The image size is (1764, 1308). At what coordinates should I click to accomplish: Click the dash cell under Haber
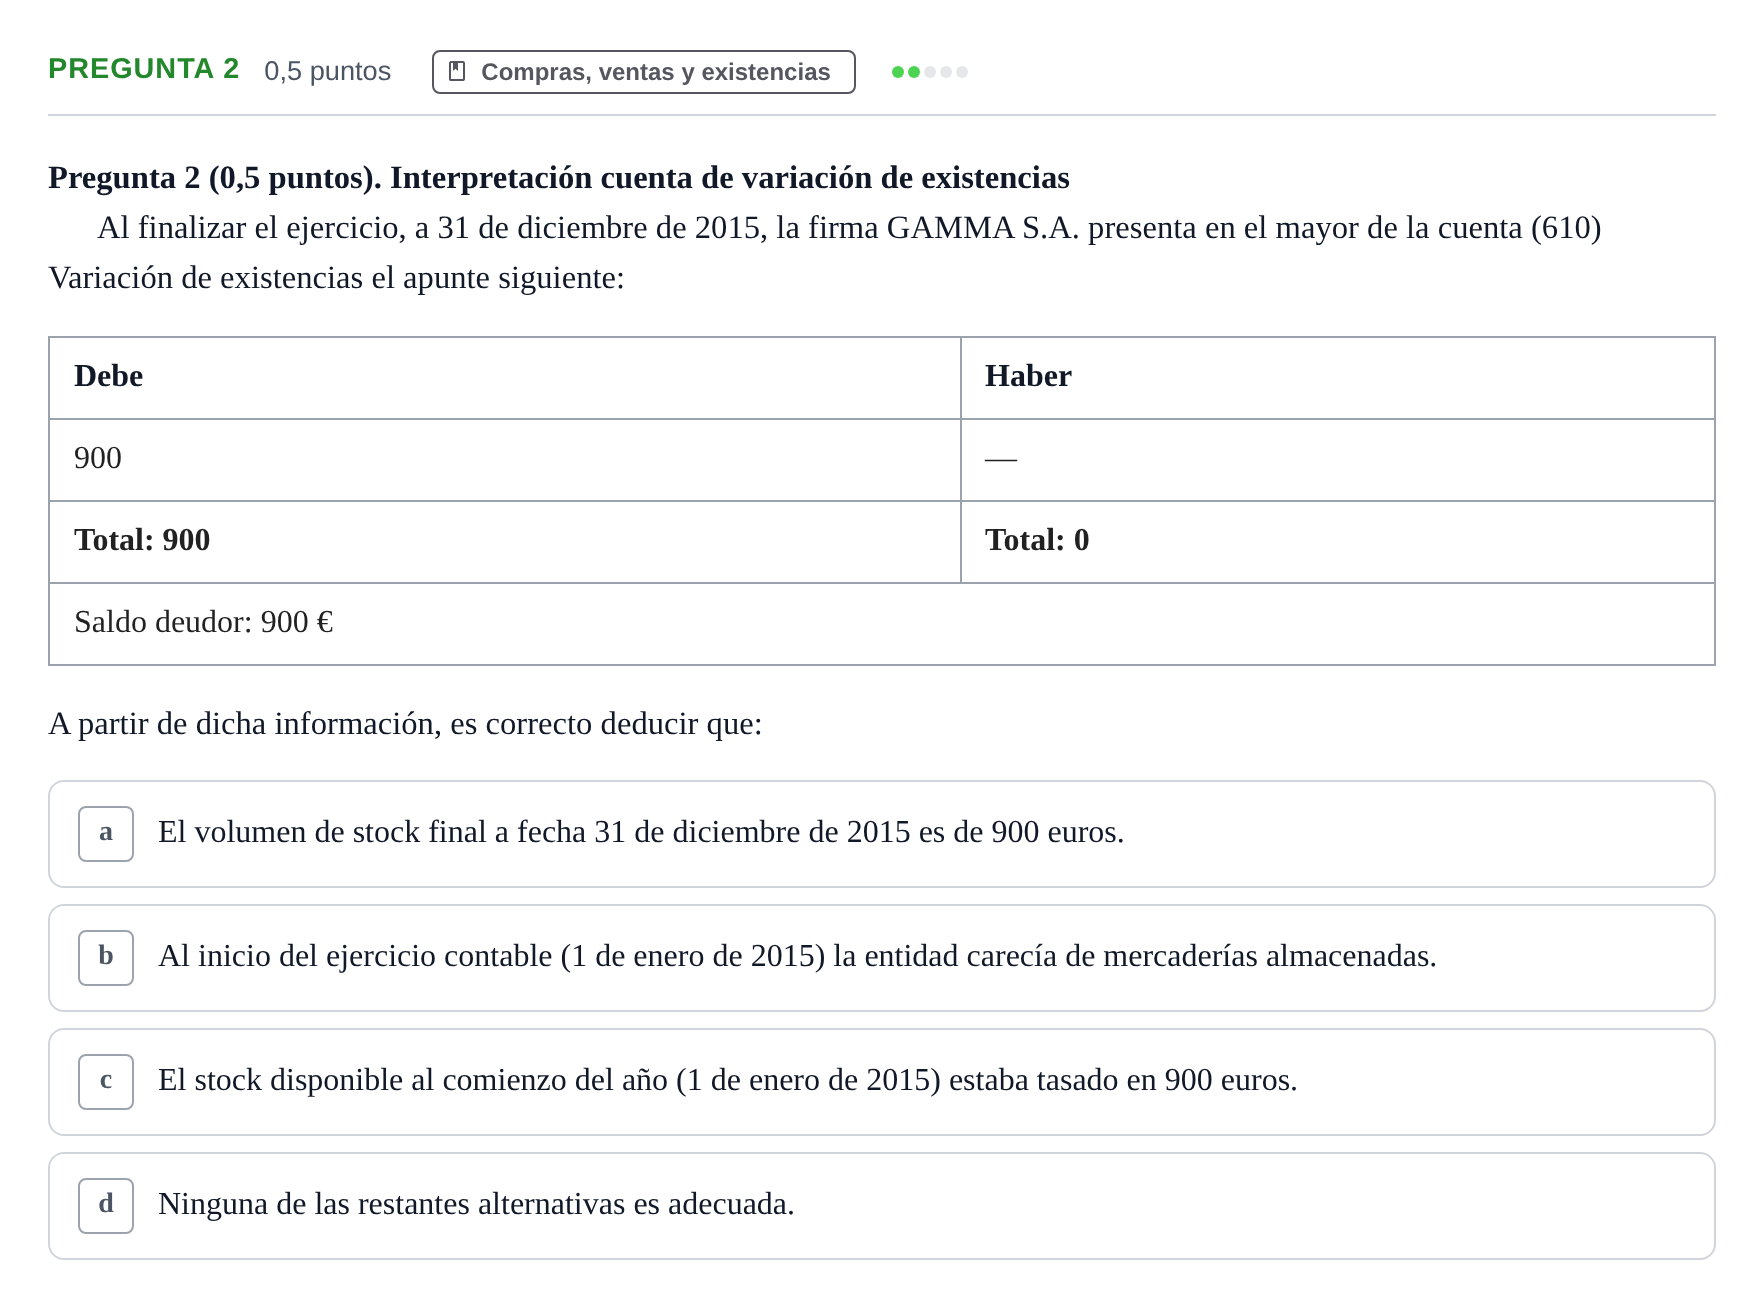(x=1338, y=460)
